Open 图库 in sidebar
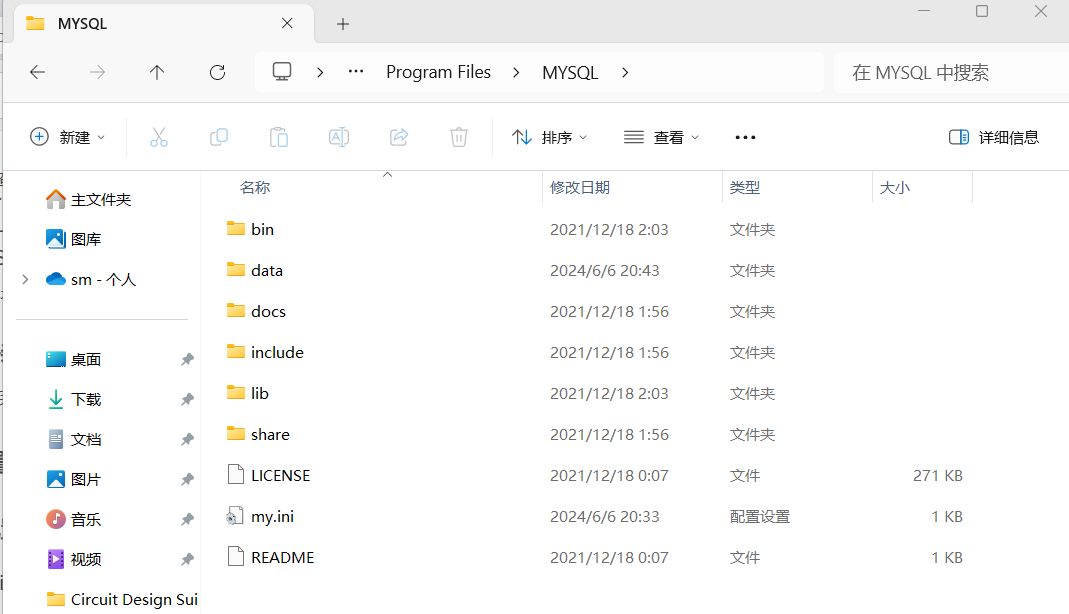Screen dimensions: 1069x614 tap(74, 239)
